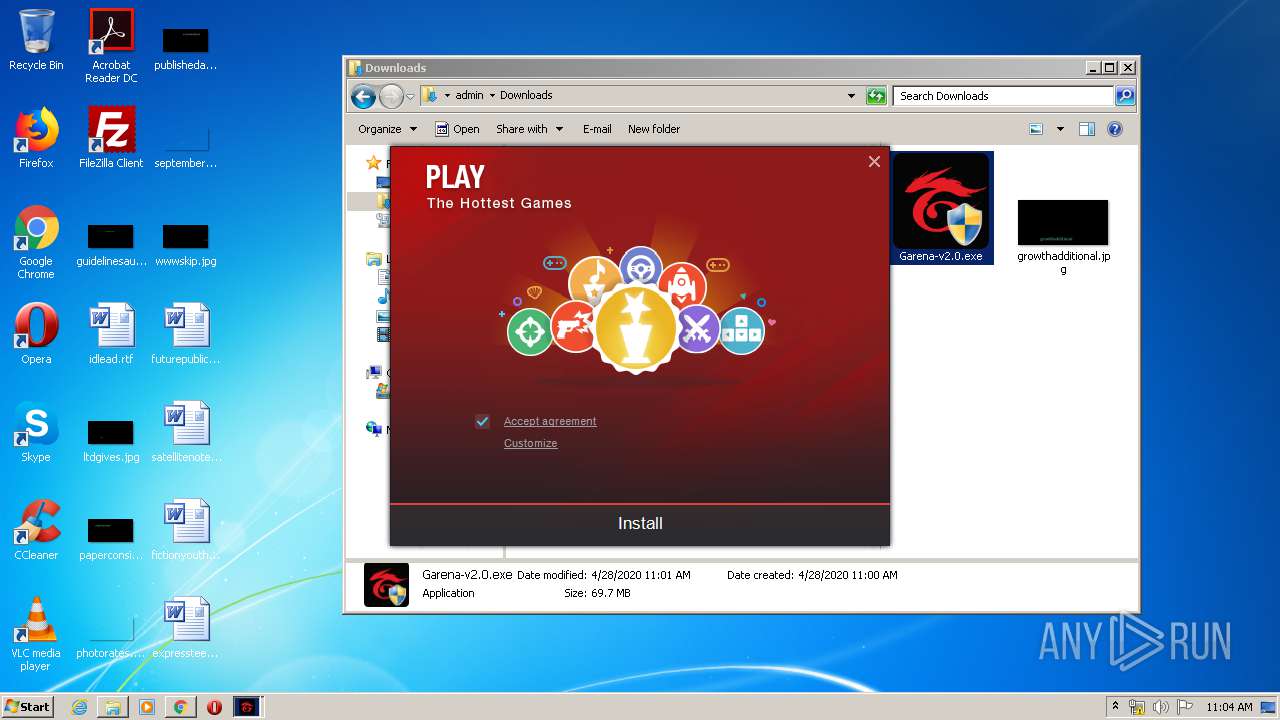1280x720 pixels.
Task: Click the Install button in Garena installer
Action: tap(640, 524)
